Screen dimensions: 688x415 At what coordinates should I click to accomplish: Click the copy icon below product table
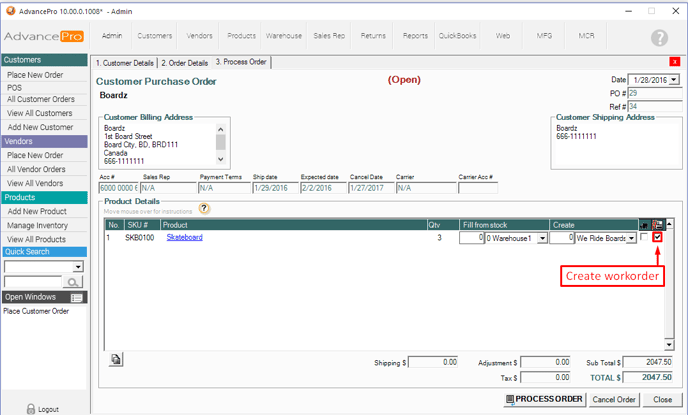[x=116, y=358]
